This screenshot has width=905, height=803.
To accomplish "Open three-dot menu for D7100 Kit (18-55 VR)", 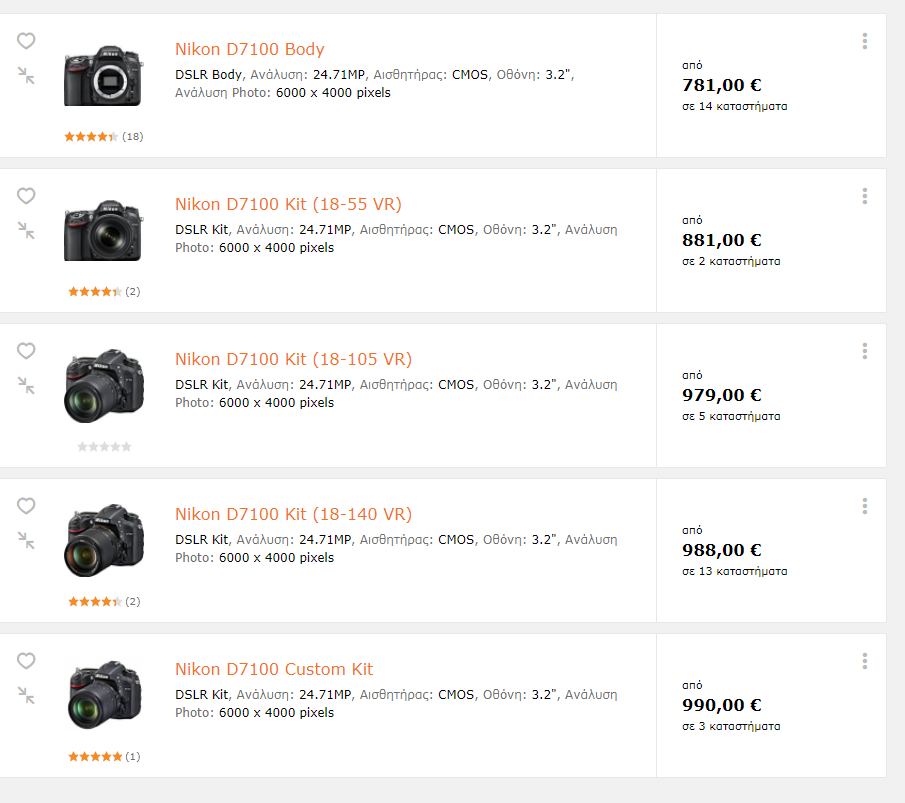I will [865, 196].
